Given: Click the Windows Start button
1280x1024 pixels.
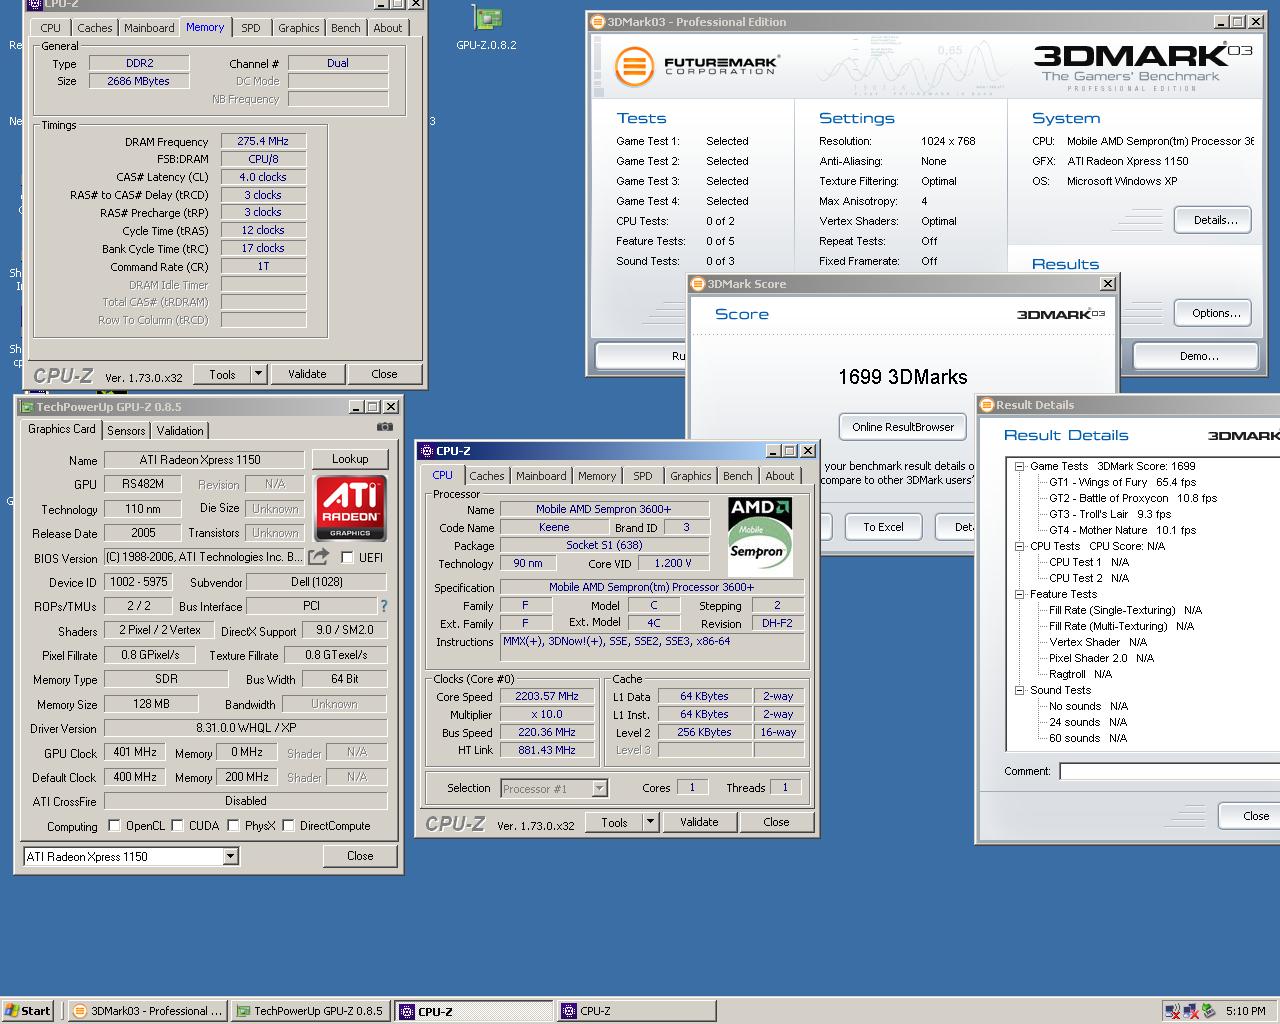Looking at the screenshot, I should tap(27, 1011).
